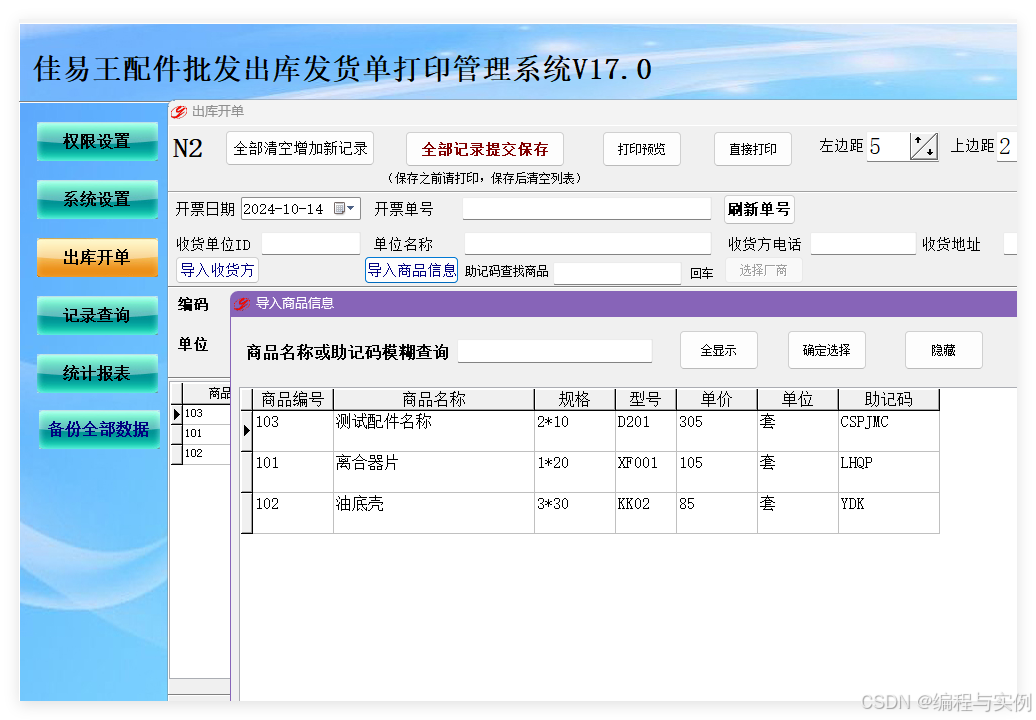Click the 商品名称 column header
The width and height of the screenshot is (1036, 720).
434,400
